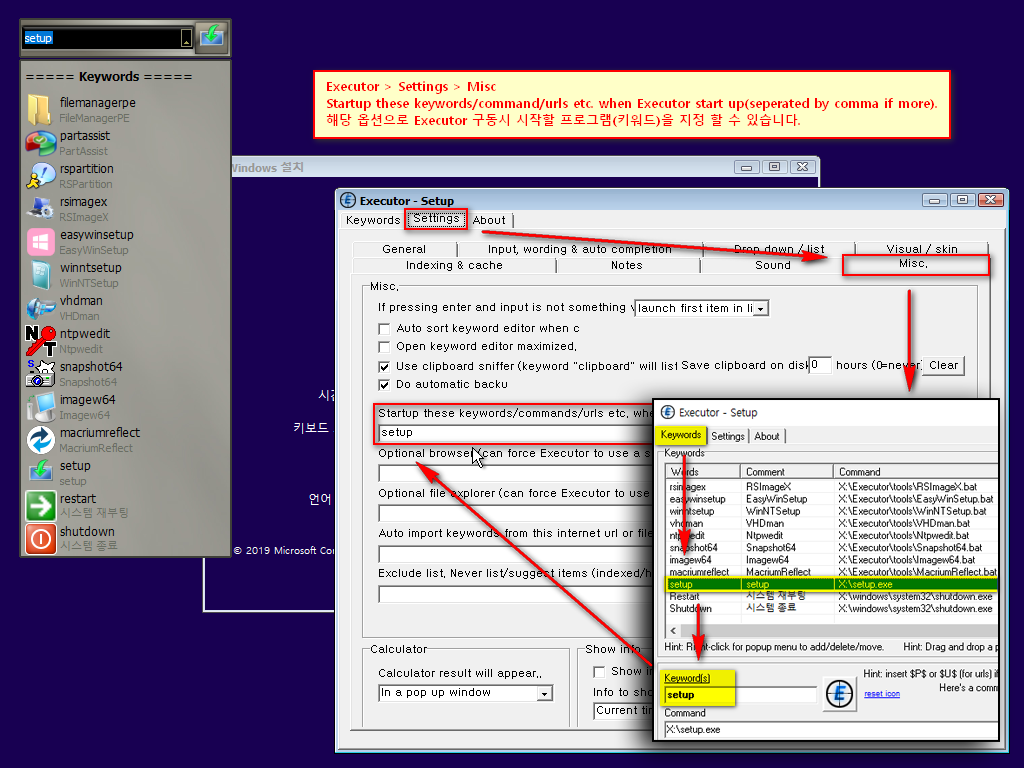The width and height of the screenshot is (1024, 768).
Task: Click the easywinsetup Windows logo icon
Action: pos(40,242)
